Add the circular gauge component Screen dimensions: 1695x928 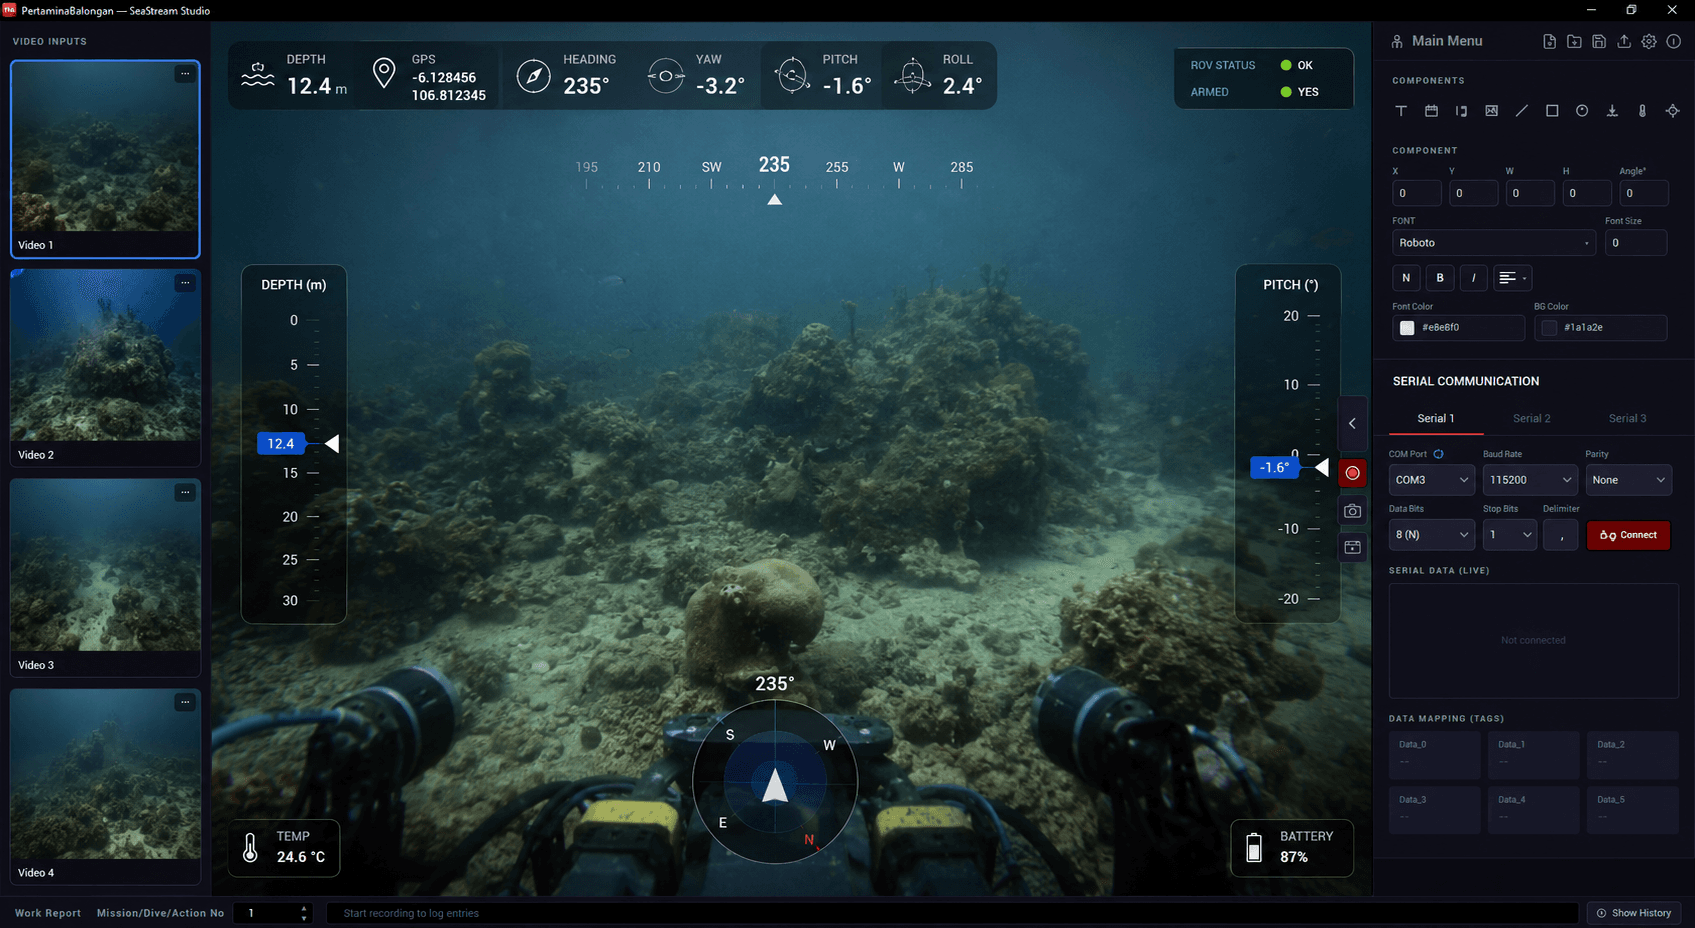coord(1582,111)
